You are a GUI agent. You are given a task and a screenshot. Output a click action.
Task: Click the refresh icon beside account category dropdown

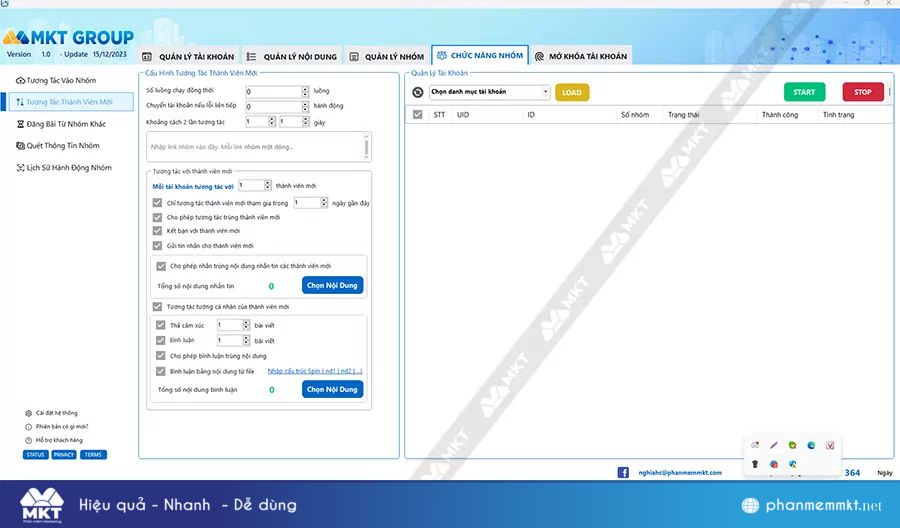coord(418,92)
